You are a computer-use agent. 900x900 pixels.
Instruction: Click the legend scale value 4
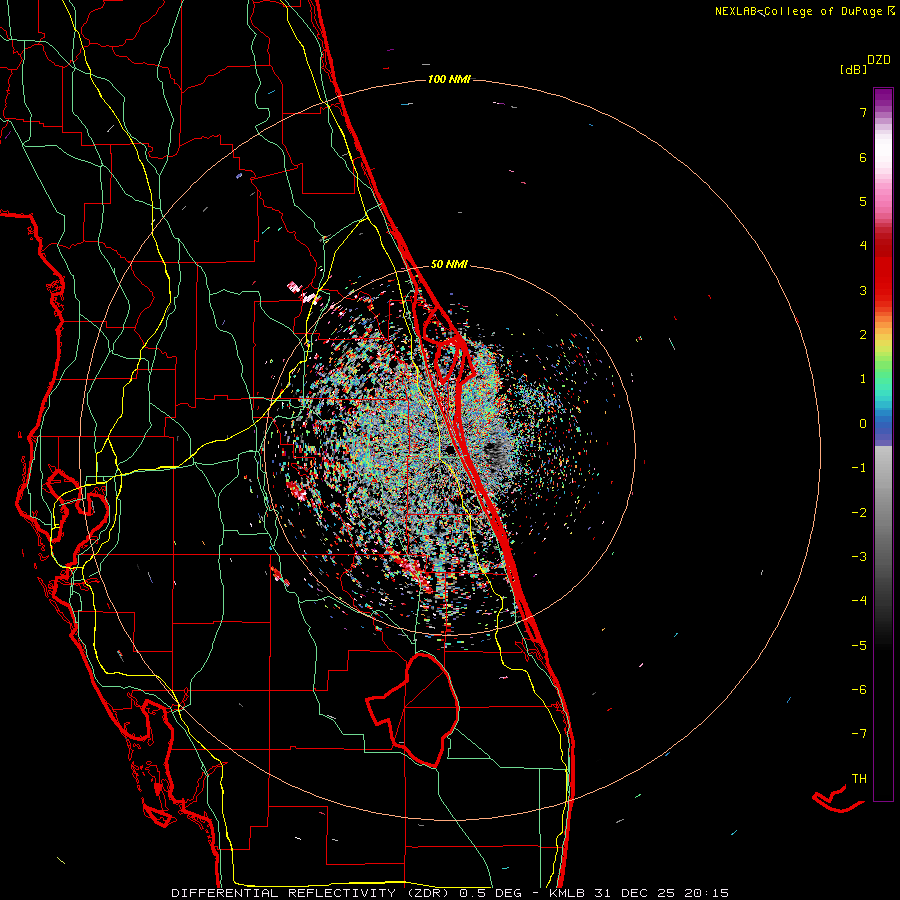point(863,246)
